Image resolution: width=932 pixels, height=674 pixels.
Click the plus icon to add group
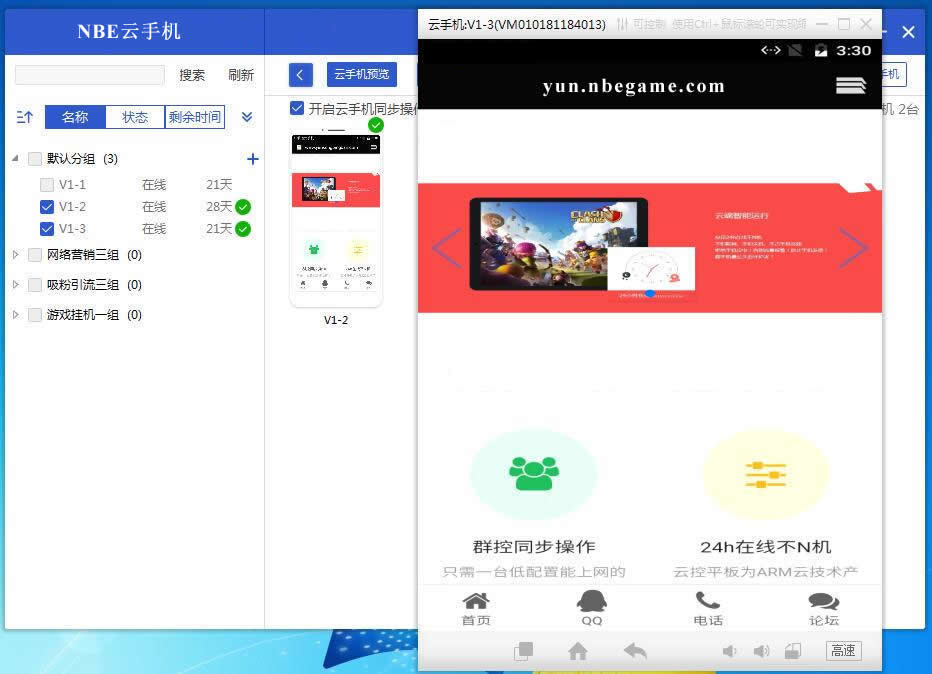(x=253, y=159)
